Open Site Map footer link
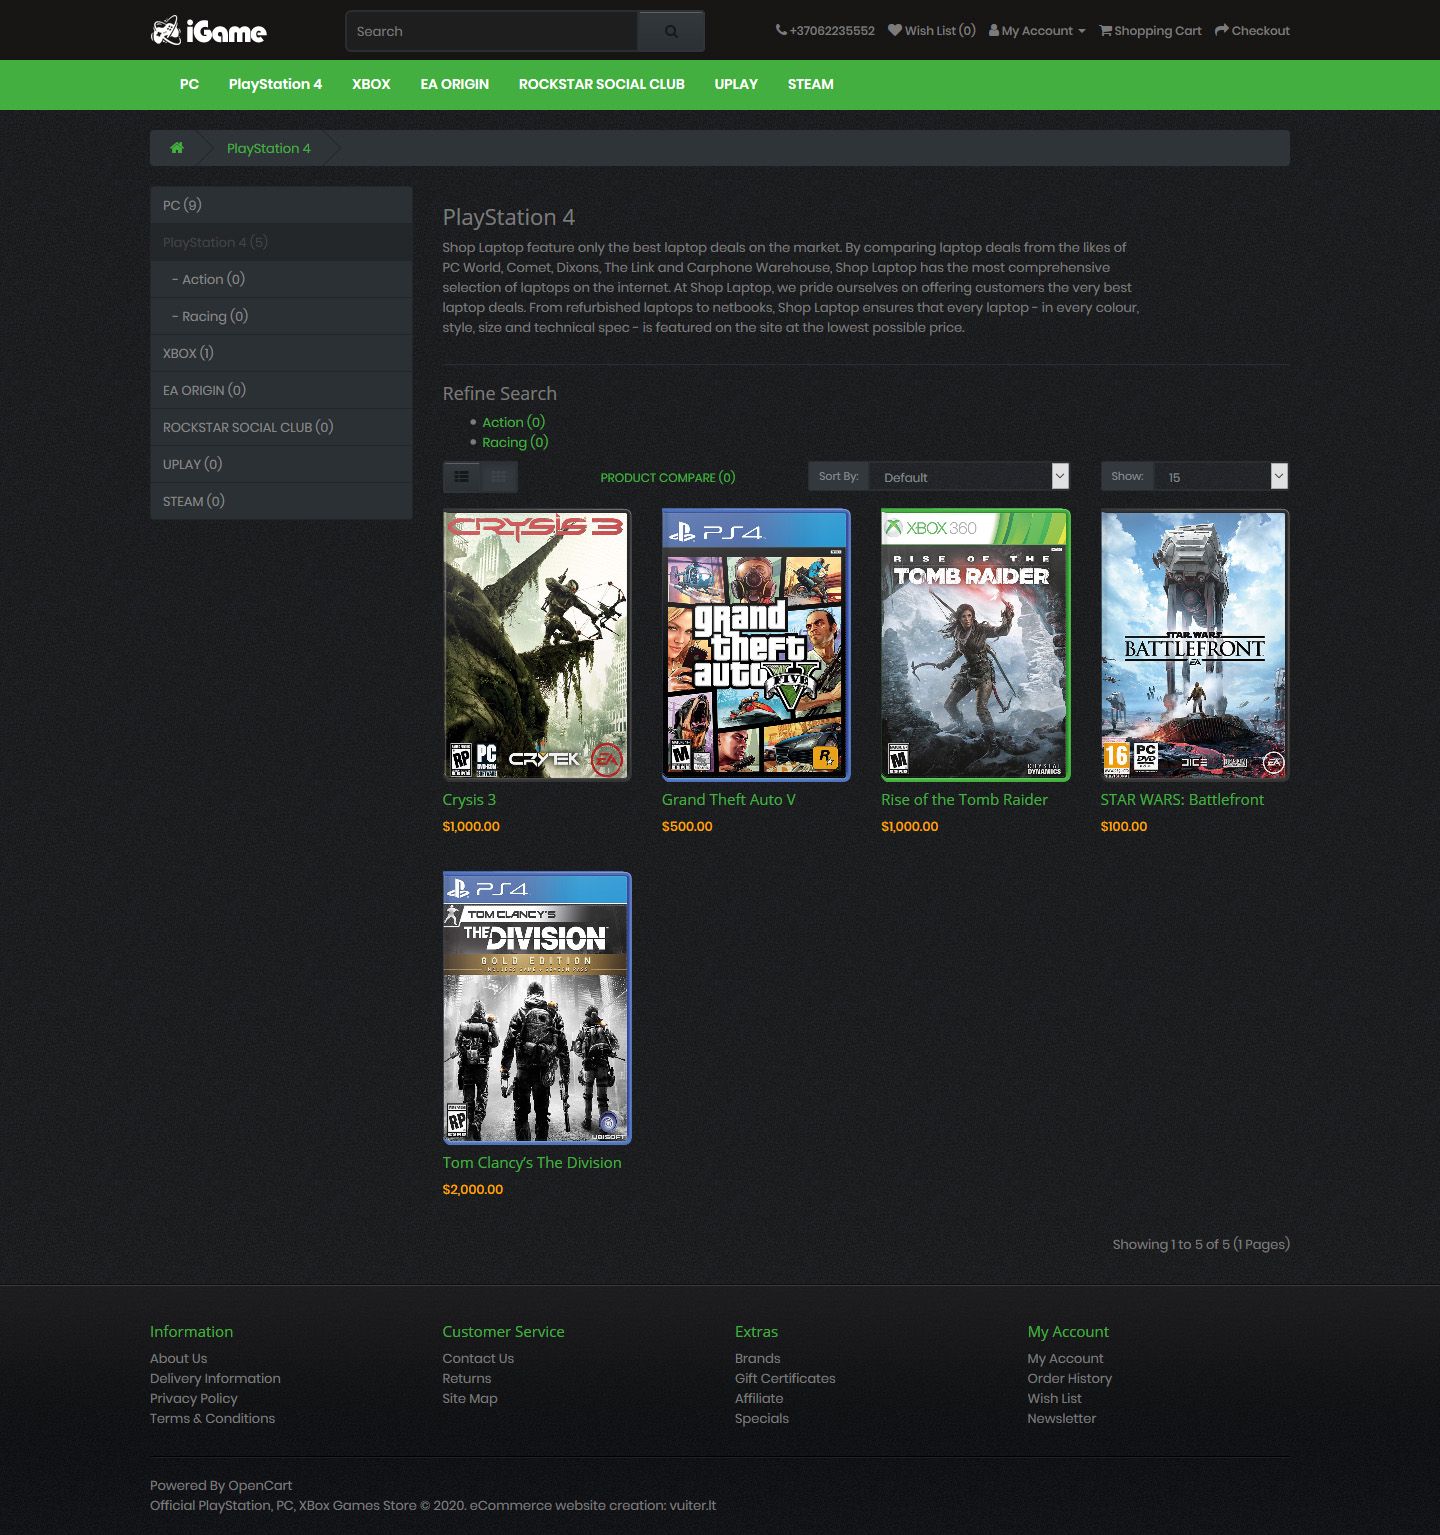 point(470,1398)
